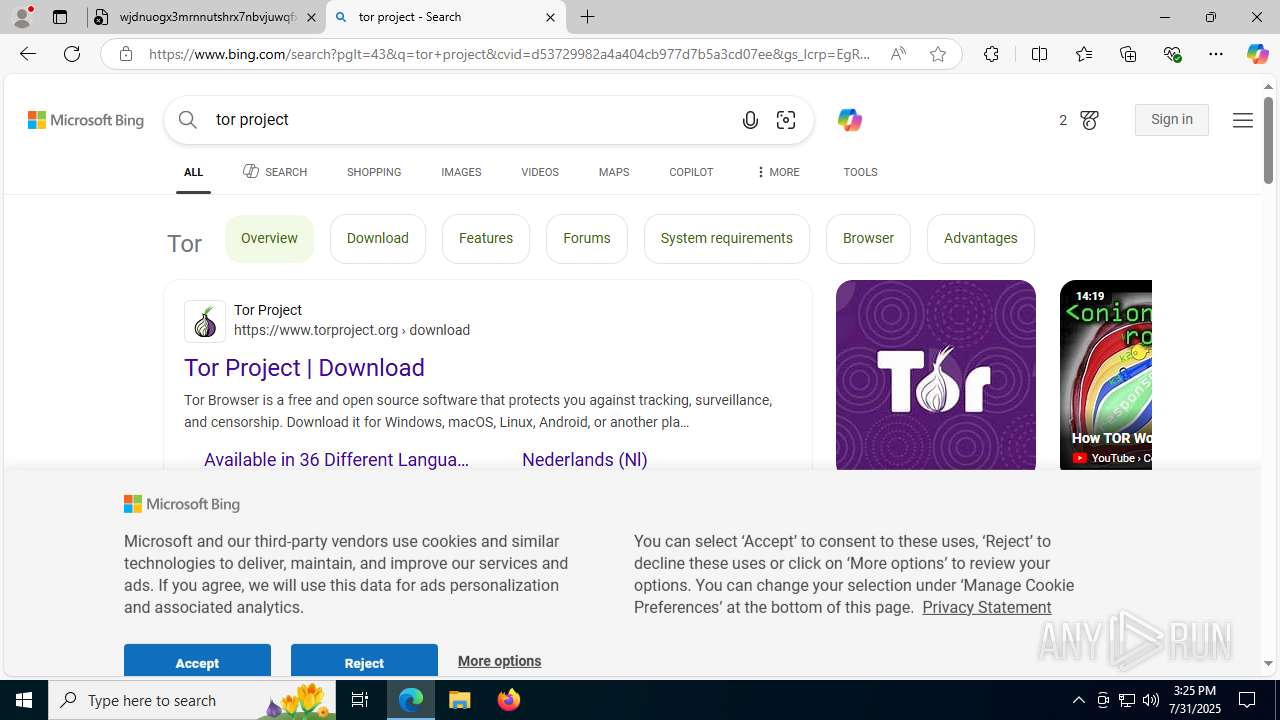This screenshot has height=720, width=1280.
Task: Select the Download chip
Action: click(x=378, y=238)
